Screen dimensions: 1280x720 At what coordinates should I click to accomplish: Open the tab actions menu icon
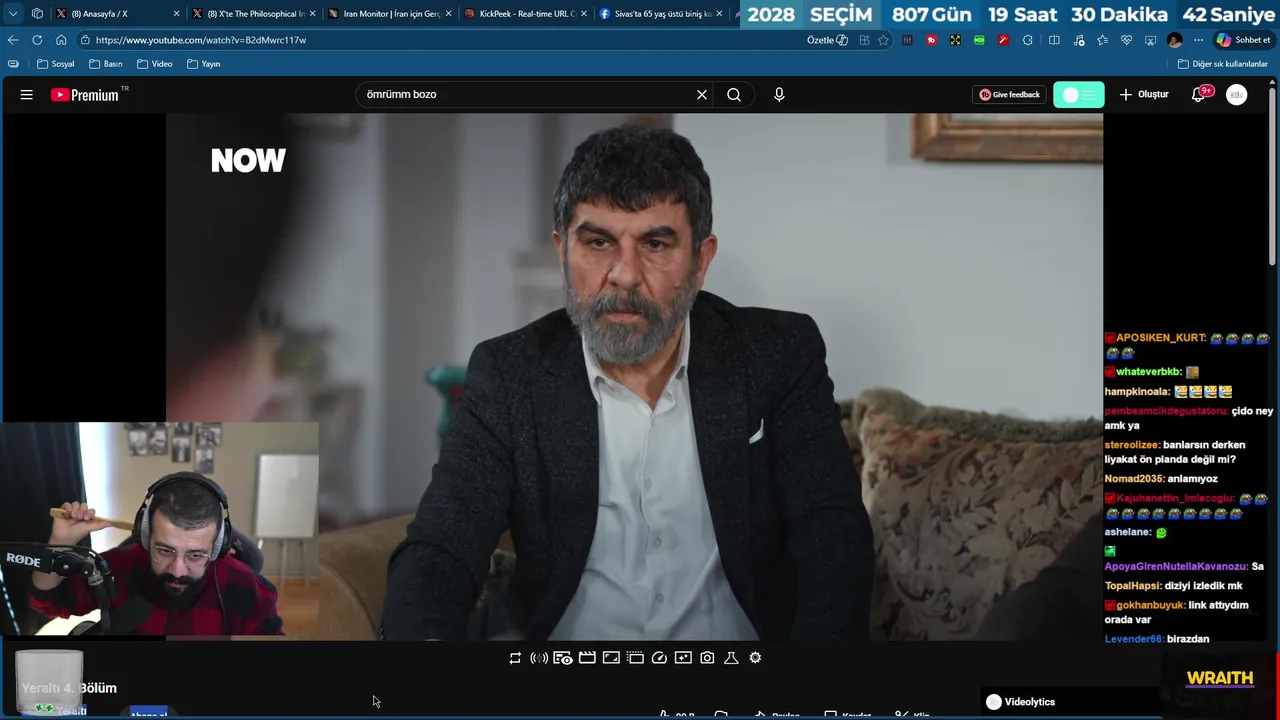[x=37, y=14]
